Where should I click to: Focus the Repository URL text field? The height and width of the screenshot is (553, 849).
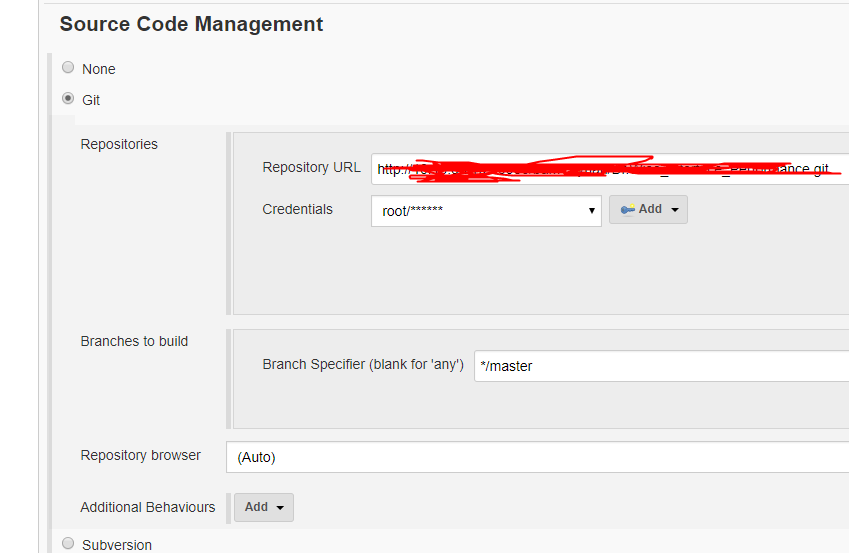click(610, 169)
